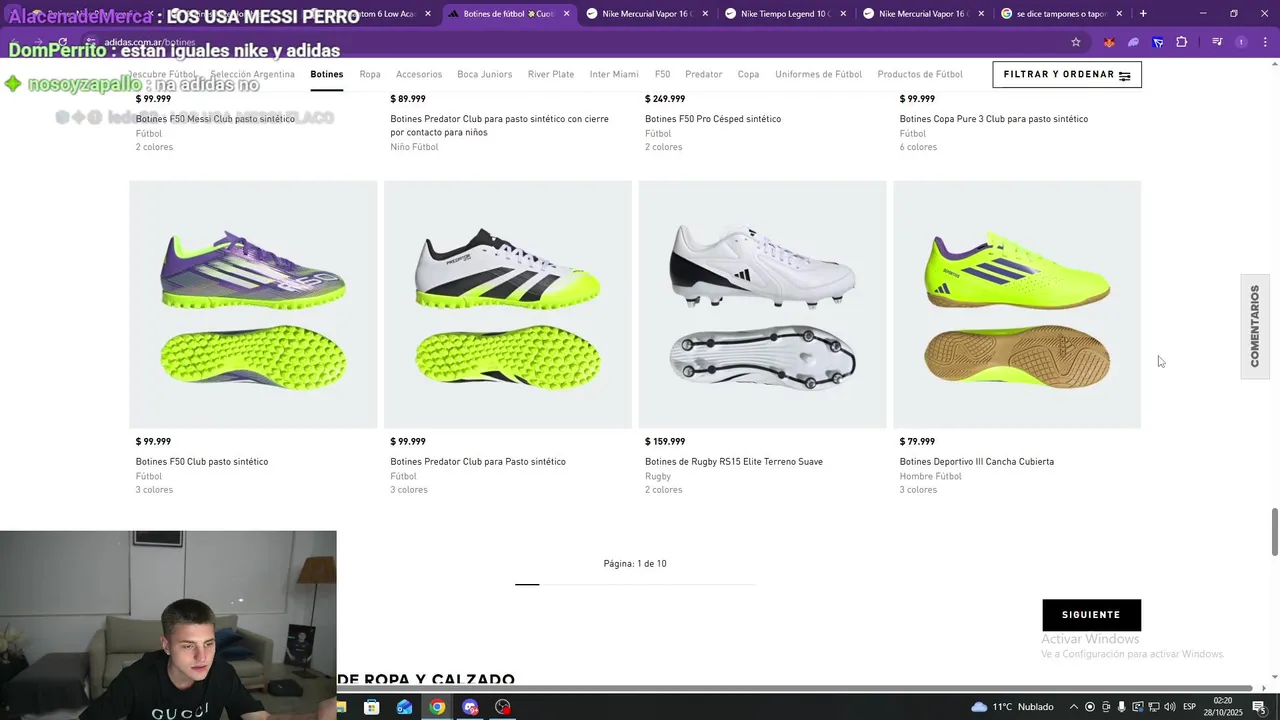
Task: Open 'Botines Predator Club para Pasto sintético' link
Action: tap(478, 462)
